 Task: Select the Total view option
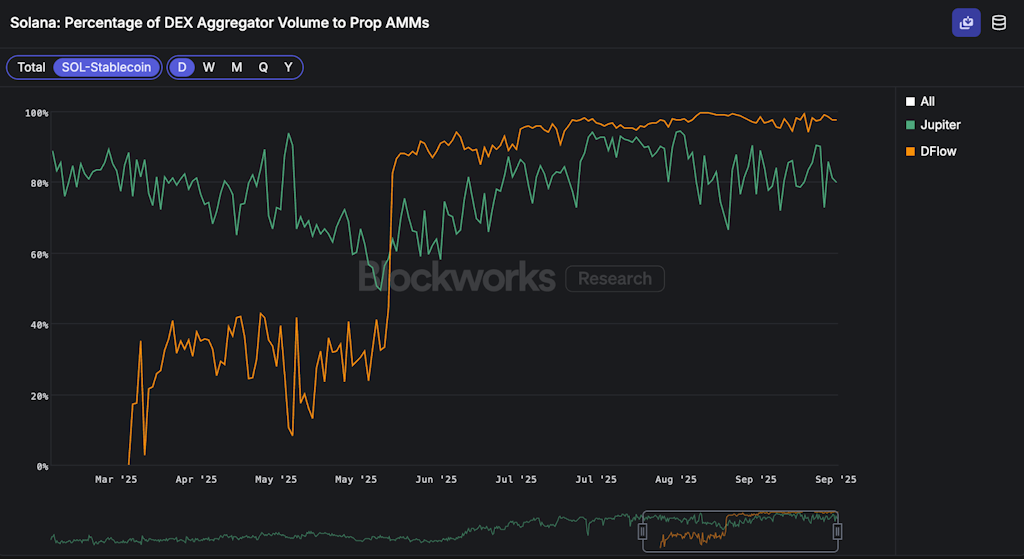(x=31, y=67)
